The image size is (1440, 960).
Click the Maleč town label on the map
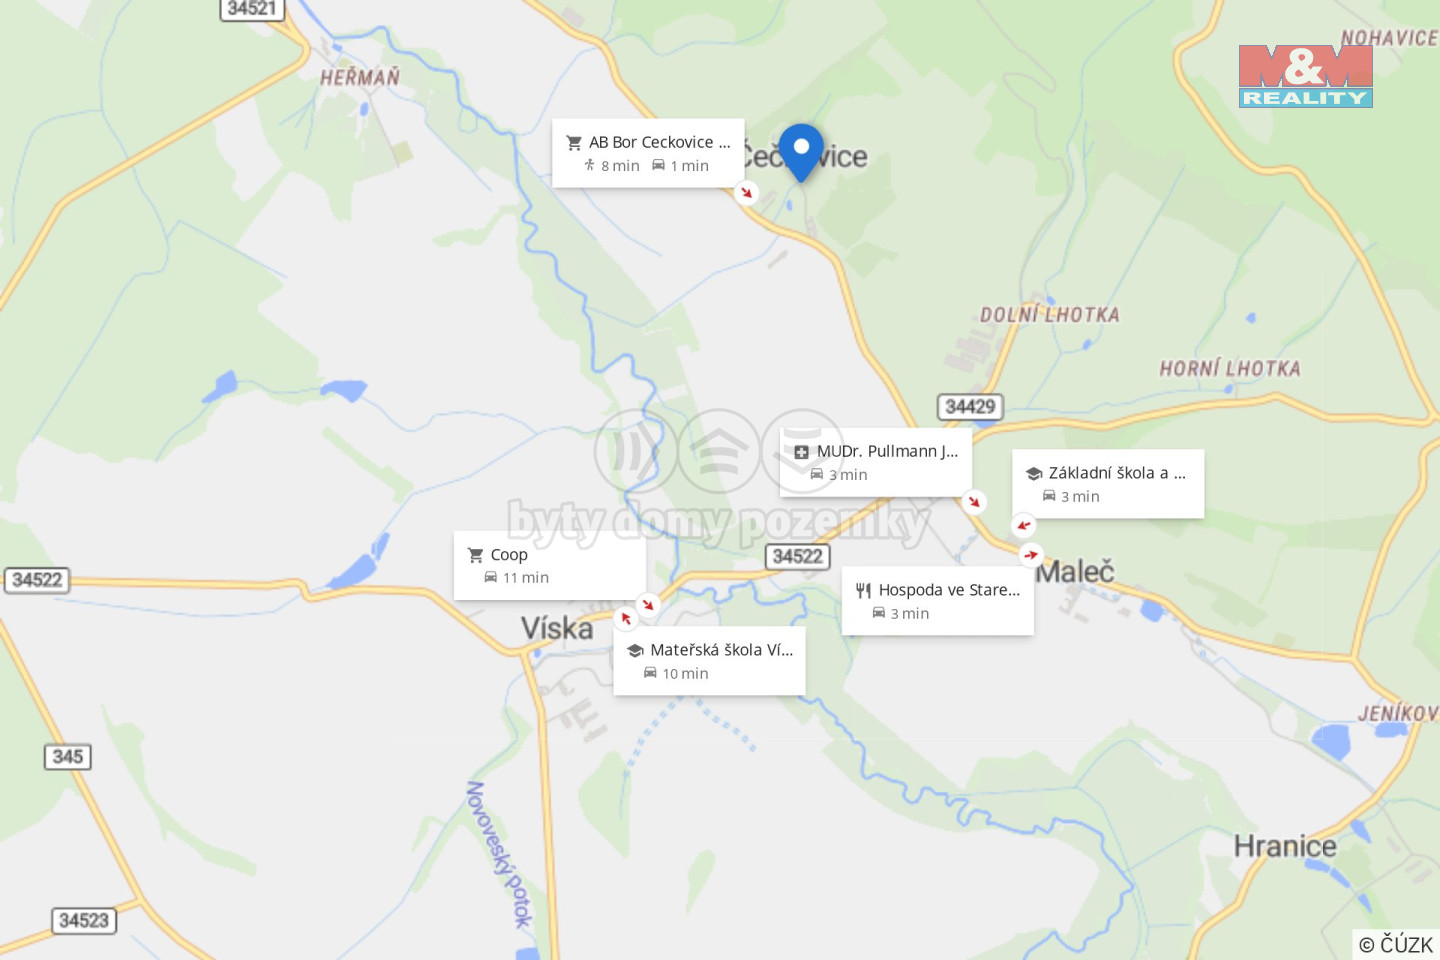coord(1075,572)
